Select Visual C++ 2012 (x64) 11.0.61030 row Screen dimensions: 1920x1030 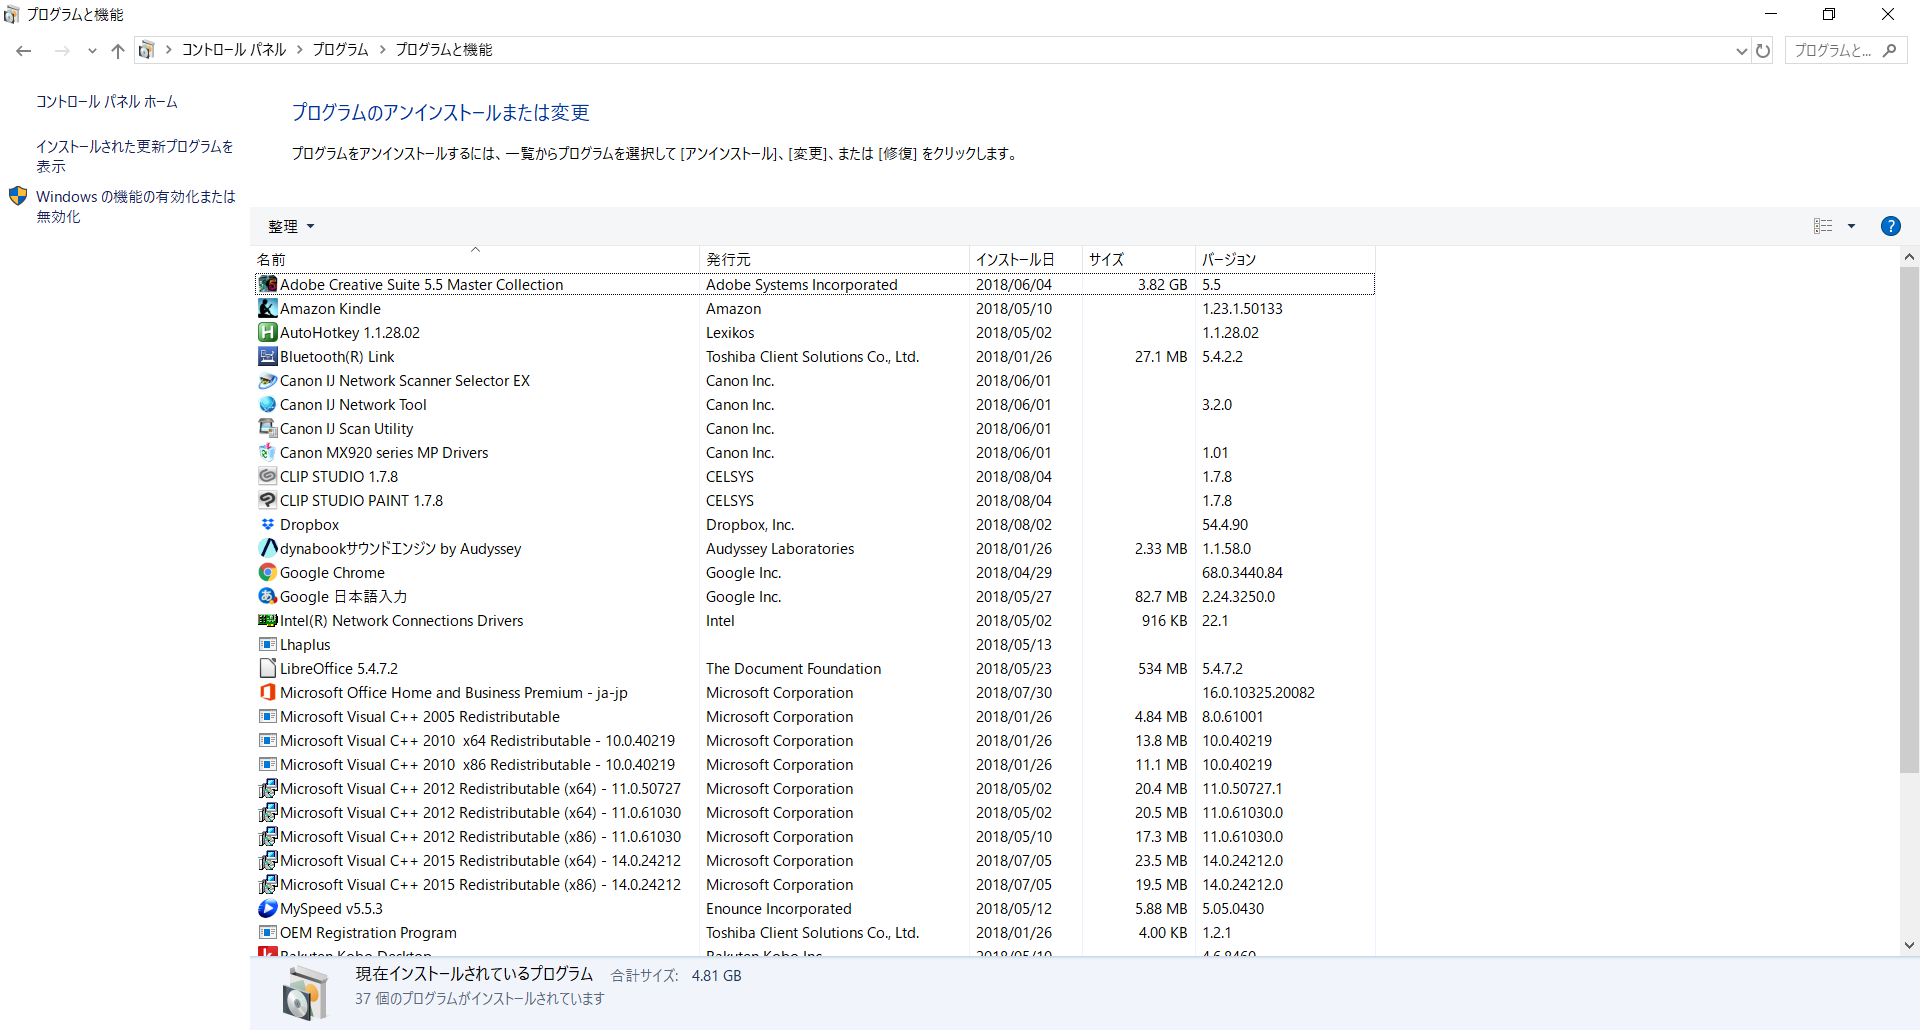click(815, 813)
